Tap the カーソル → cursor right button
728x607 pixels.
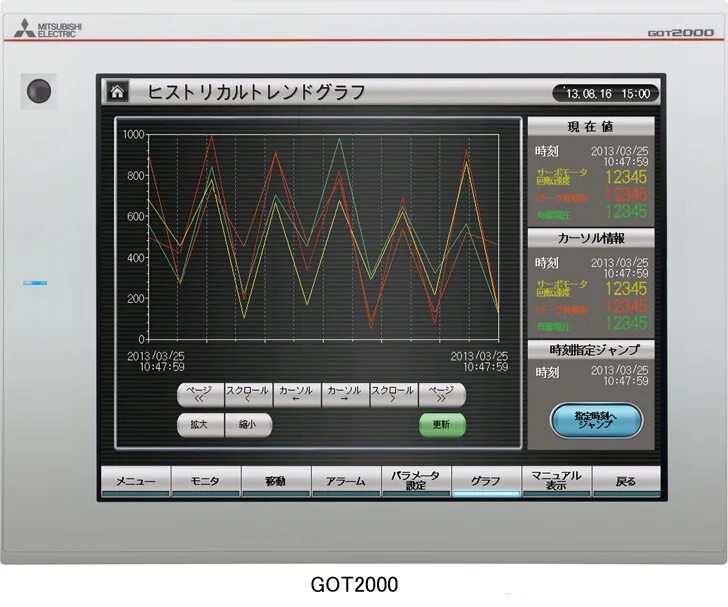coord(345,395)
